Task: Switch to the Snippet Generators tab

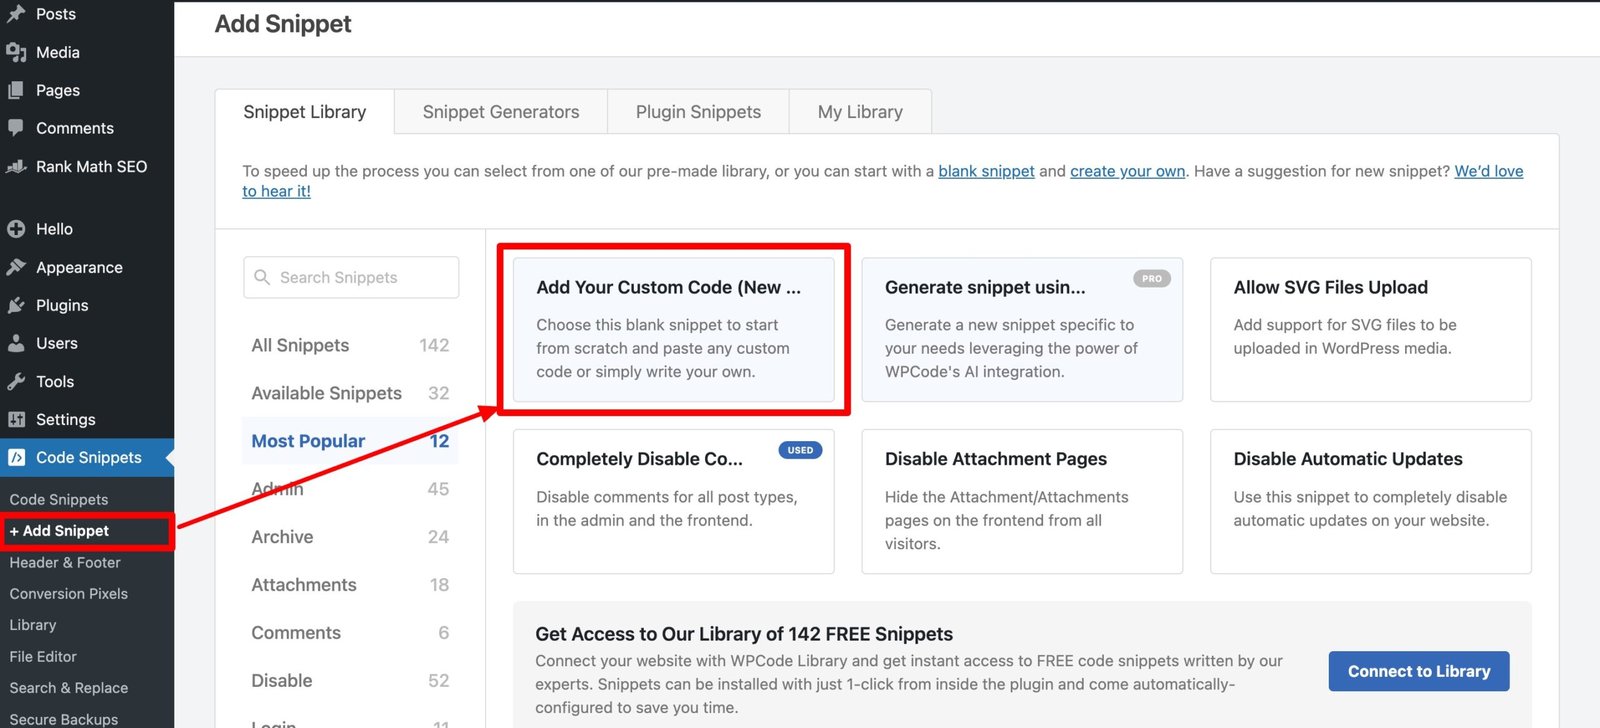Action: coord(501,112)
